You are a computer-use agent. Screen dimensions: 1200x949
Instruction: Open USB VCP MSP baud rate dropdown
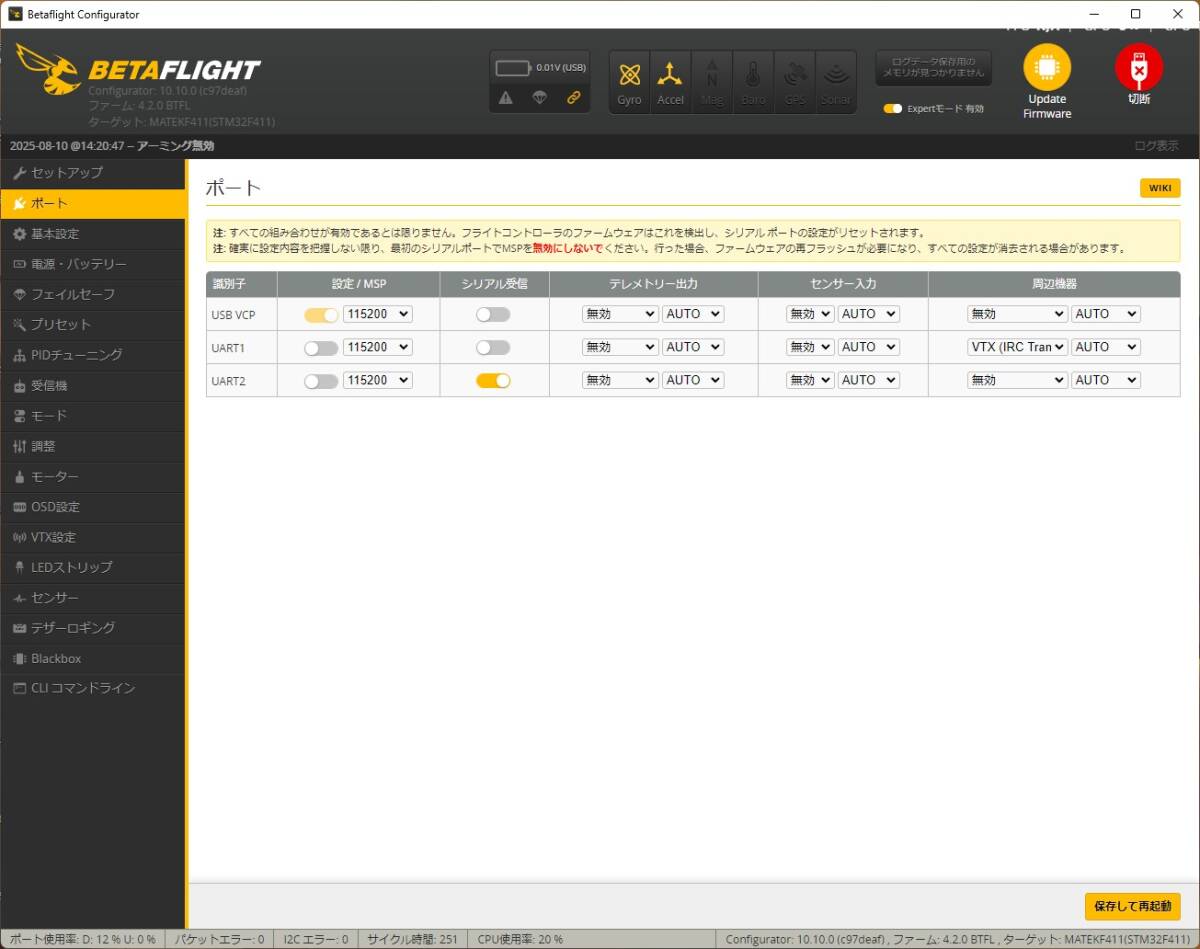pos(377,314)
